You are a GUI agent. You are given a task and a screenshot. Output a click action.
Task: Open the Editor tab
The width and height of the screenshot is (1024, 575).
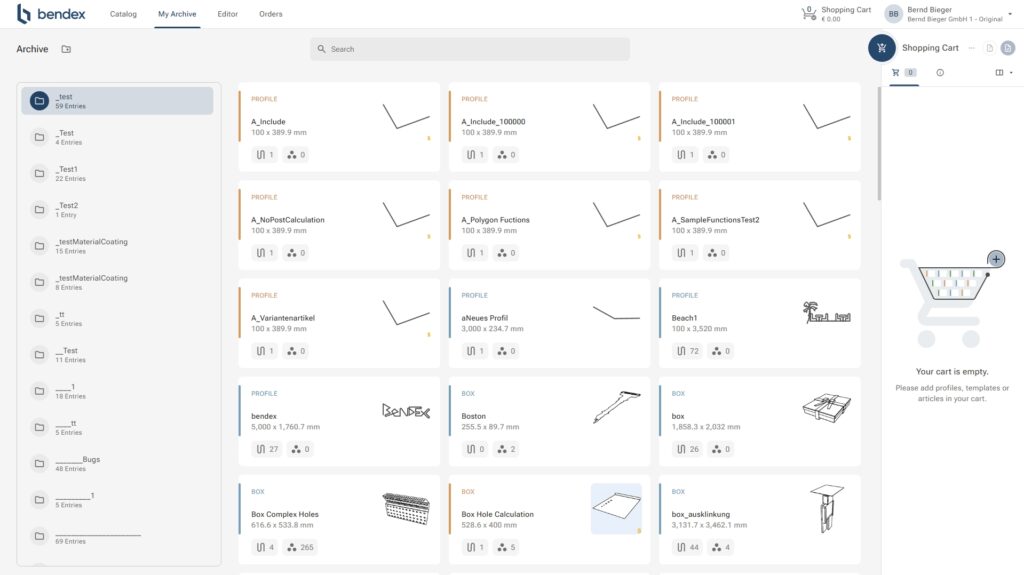click(x=227, y=14)
